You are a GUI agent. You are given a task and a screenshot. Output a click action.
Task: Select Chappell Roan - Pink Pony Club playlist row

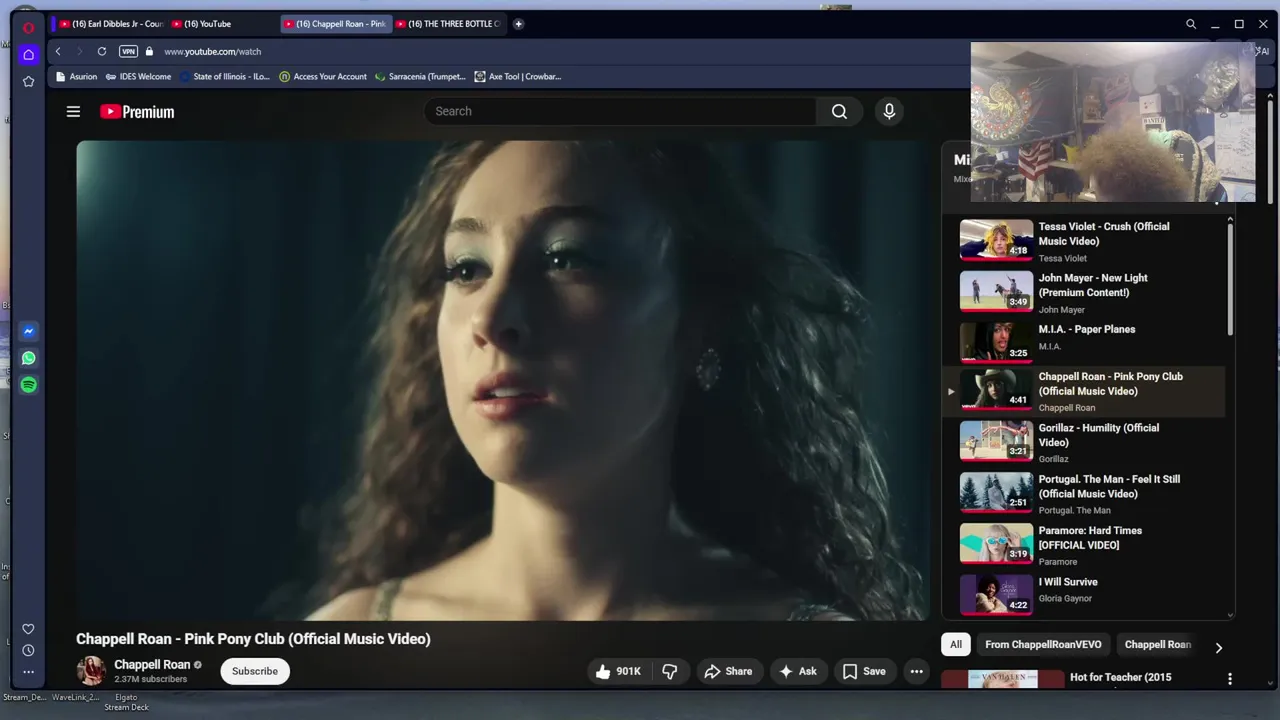(1085, 391)
